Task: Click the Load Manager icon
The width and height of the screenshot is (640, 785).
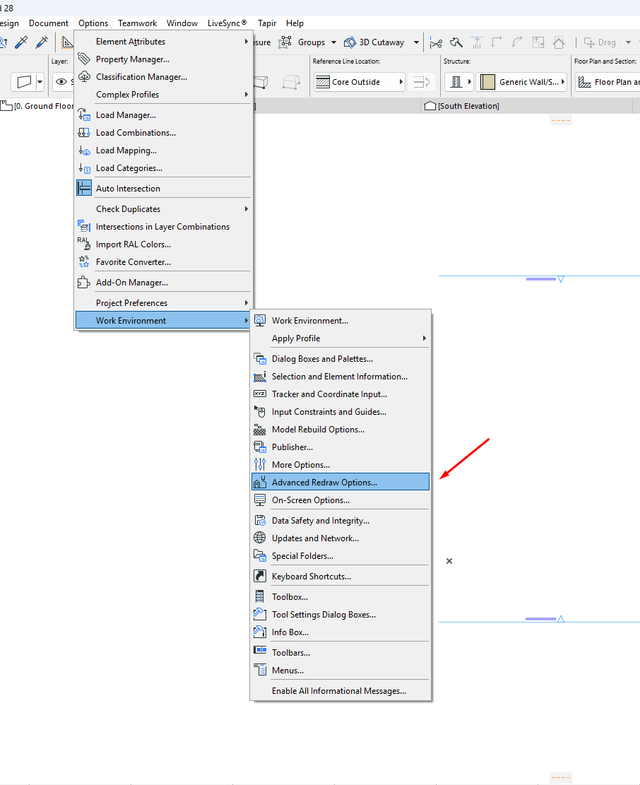Action: (x=84, y=115)
